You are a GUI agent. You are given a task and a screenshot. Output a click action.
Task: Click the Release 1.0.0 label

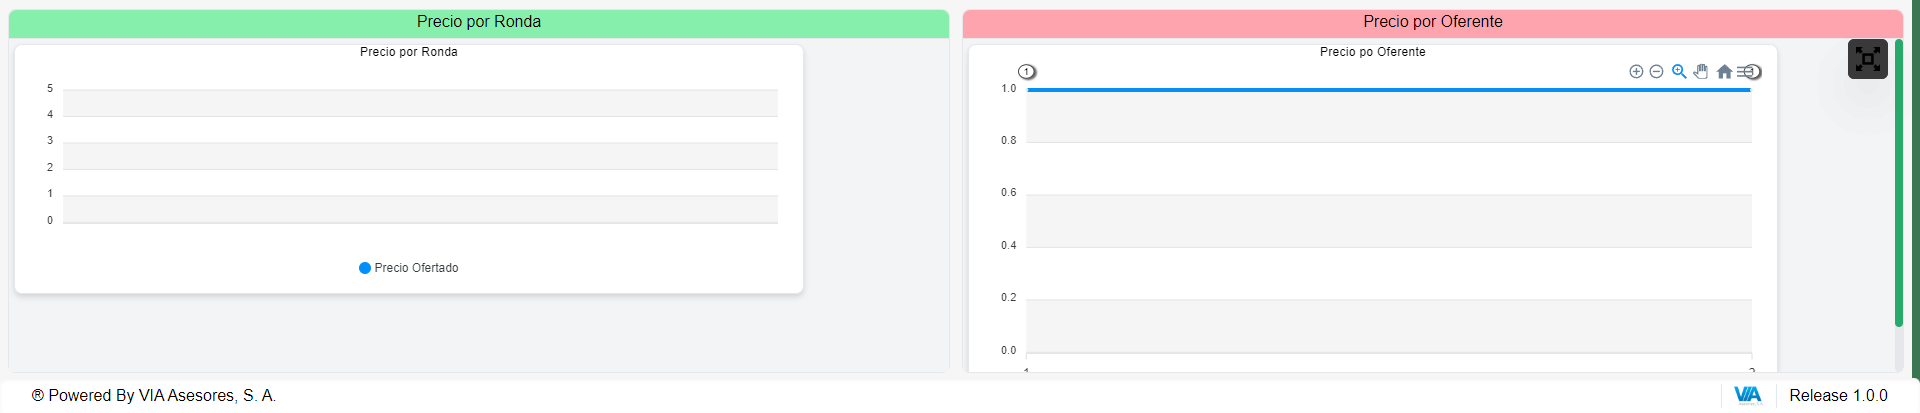(1838, 396)
